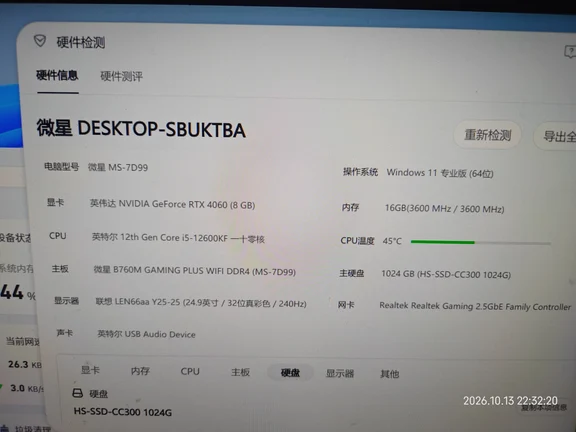Click the 1024 GB (HS-SSD-CC300 1024G) text

tap(446, 274)
